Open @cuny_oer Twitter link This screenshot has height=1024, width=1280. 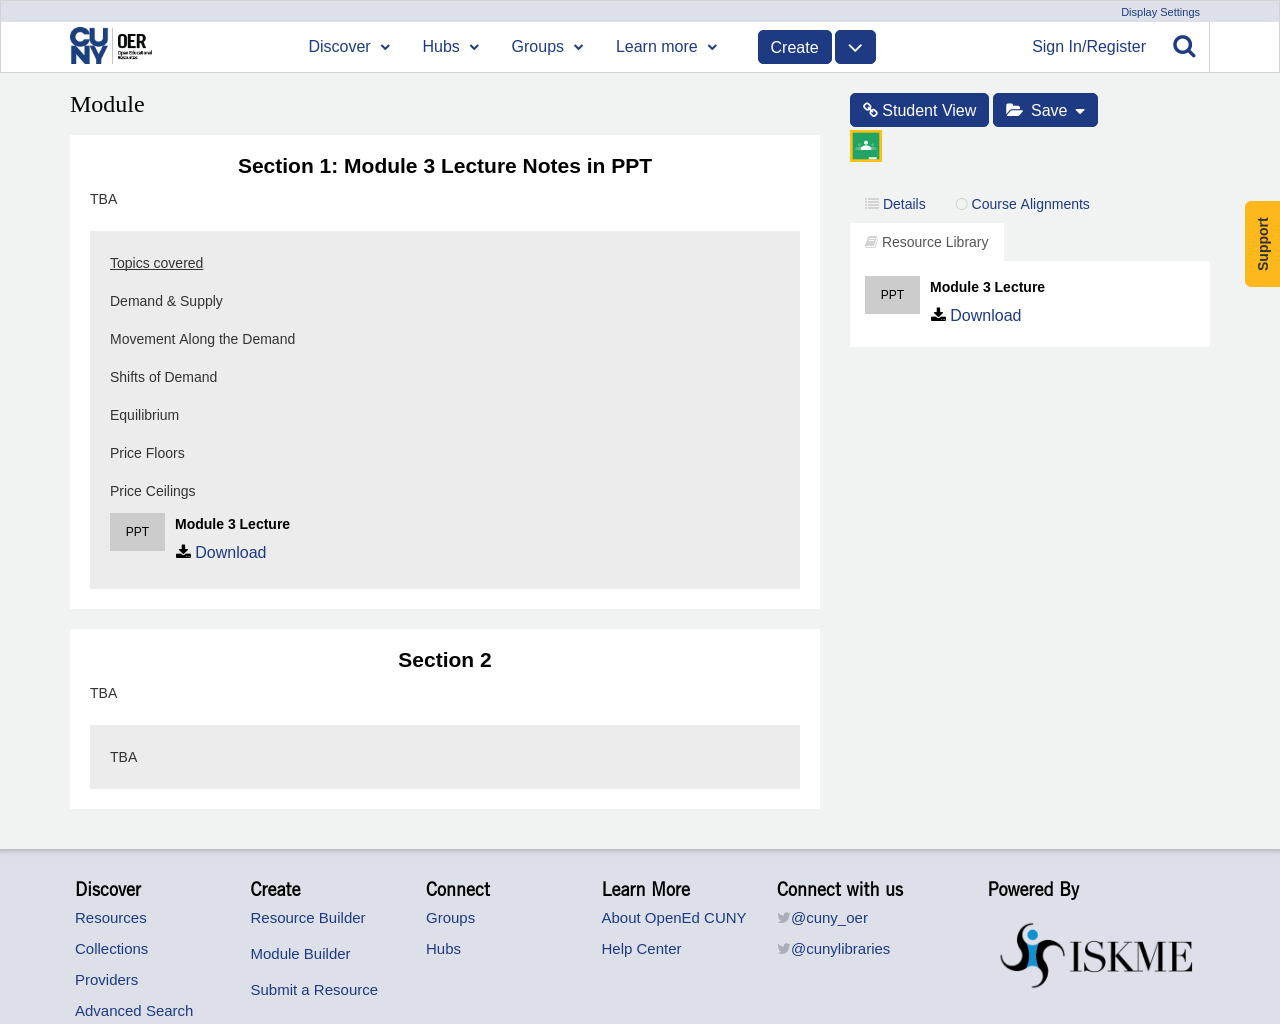click(x=829, y=918)
